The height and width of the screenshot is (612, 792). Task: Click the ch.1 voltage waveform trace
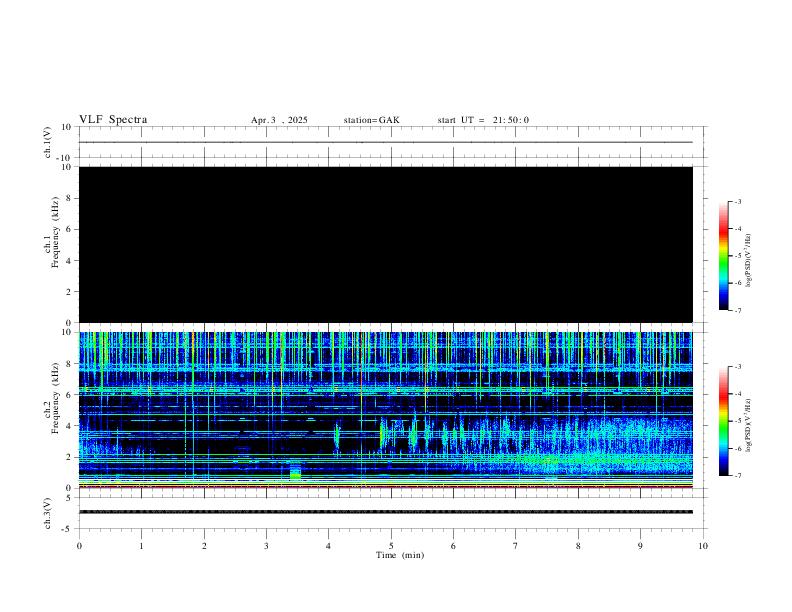tap(385, 142)
